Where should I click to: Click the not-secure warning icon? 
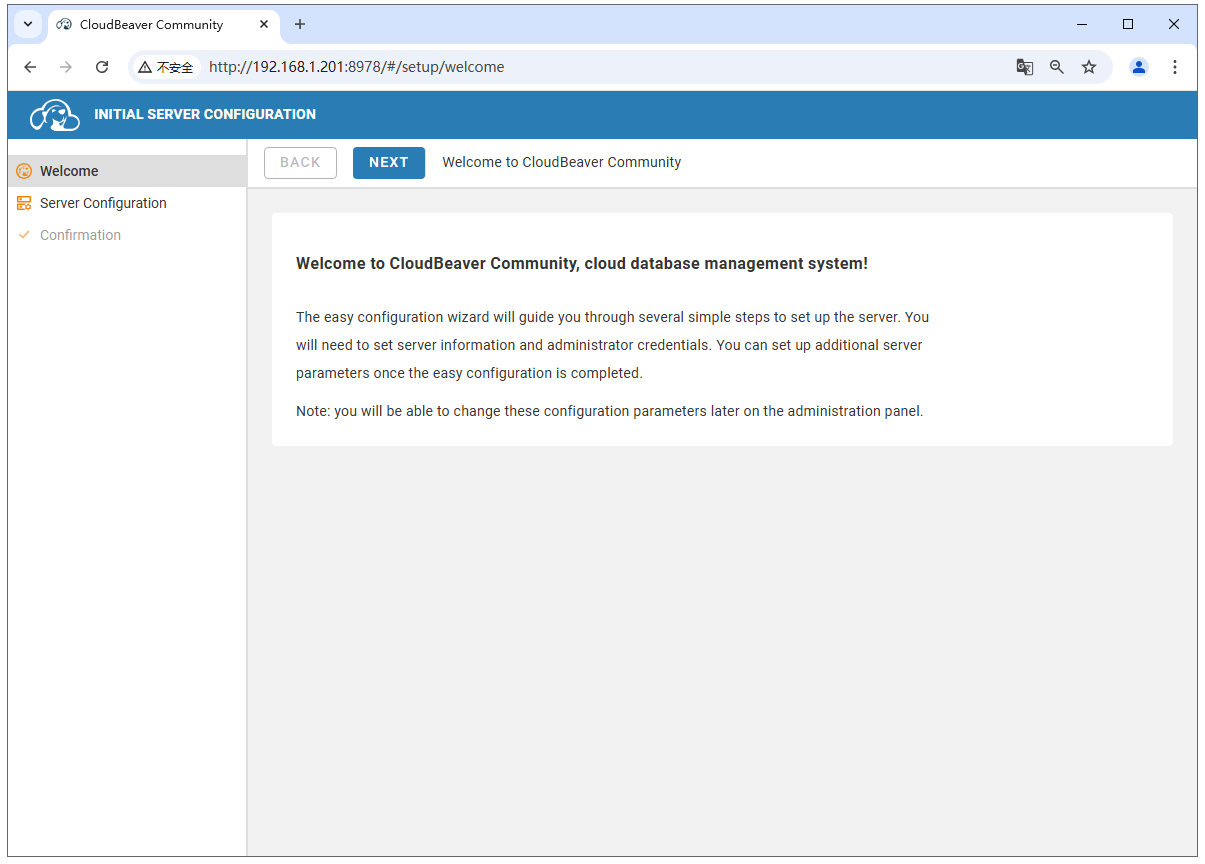pos(145,67)
